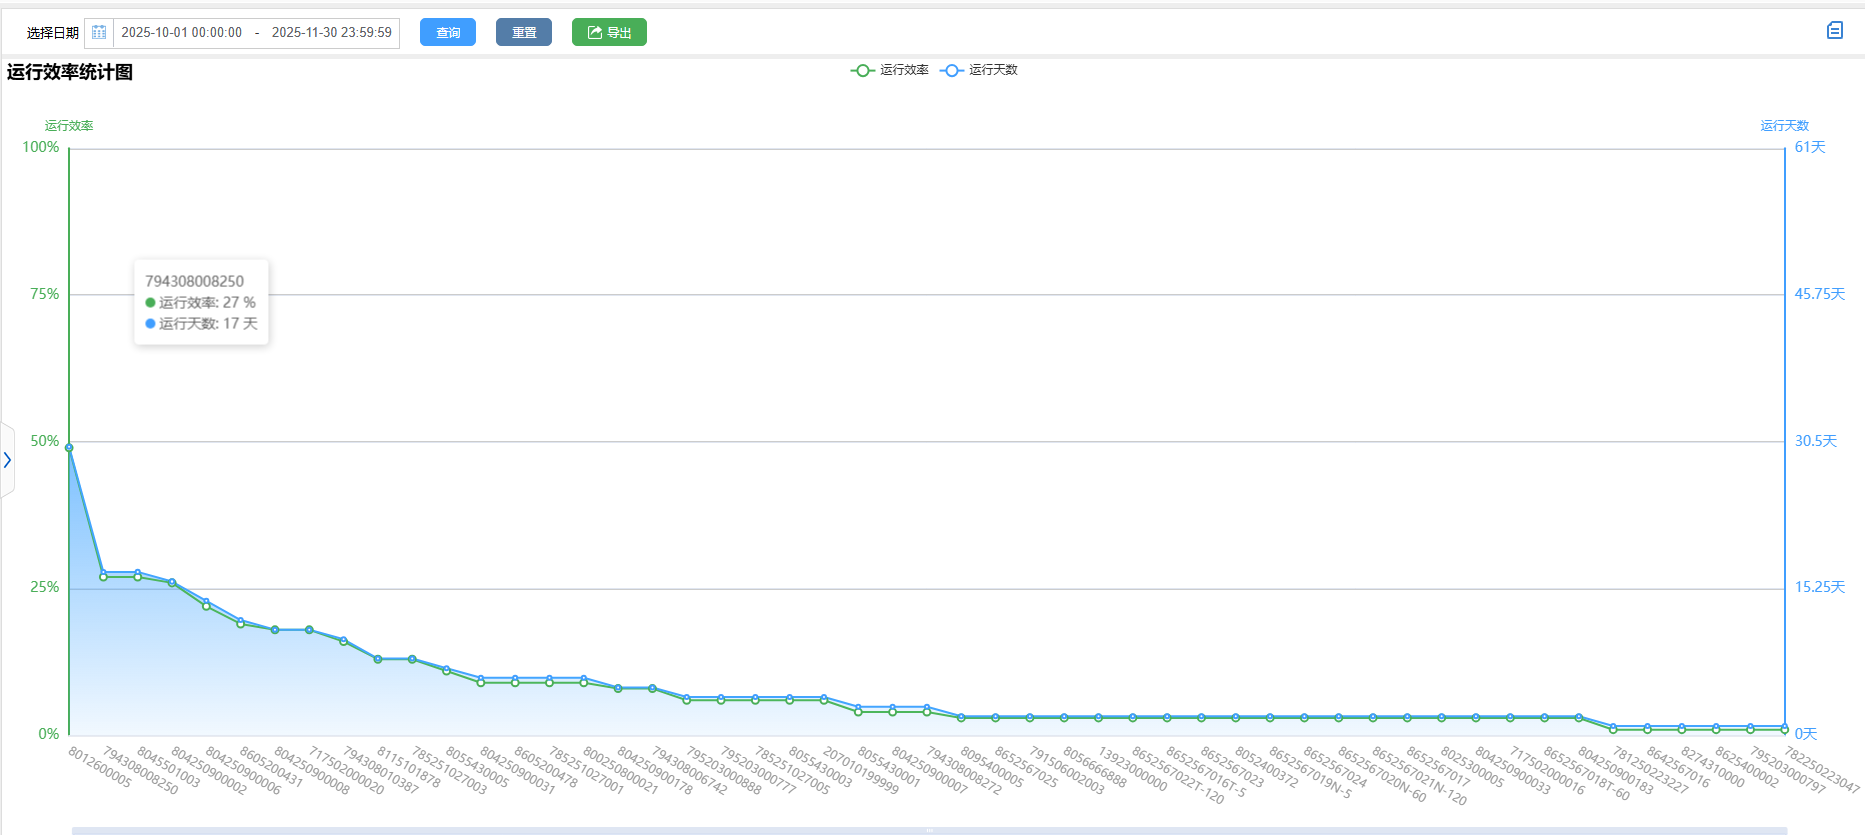1865x835 pixels.
Task: Click the 100% label on left axis
Action: 41,147
